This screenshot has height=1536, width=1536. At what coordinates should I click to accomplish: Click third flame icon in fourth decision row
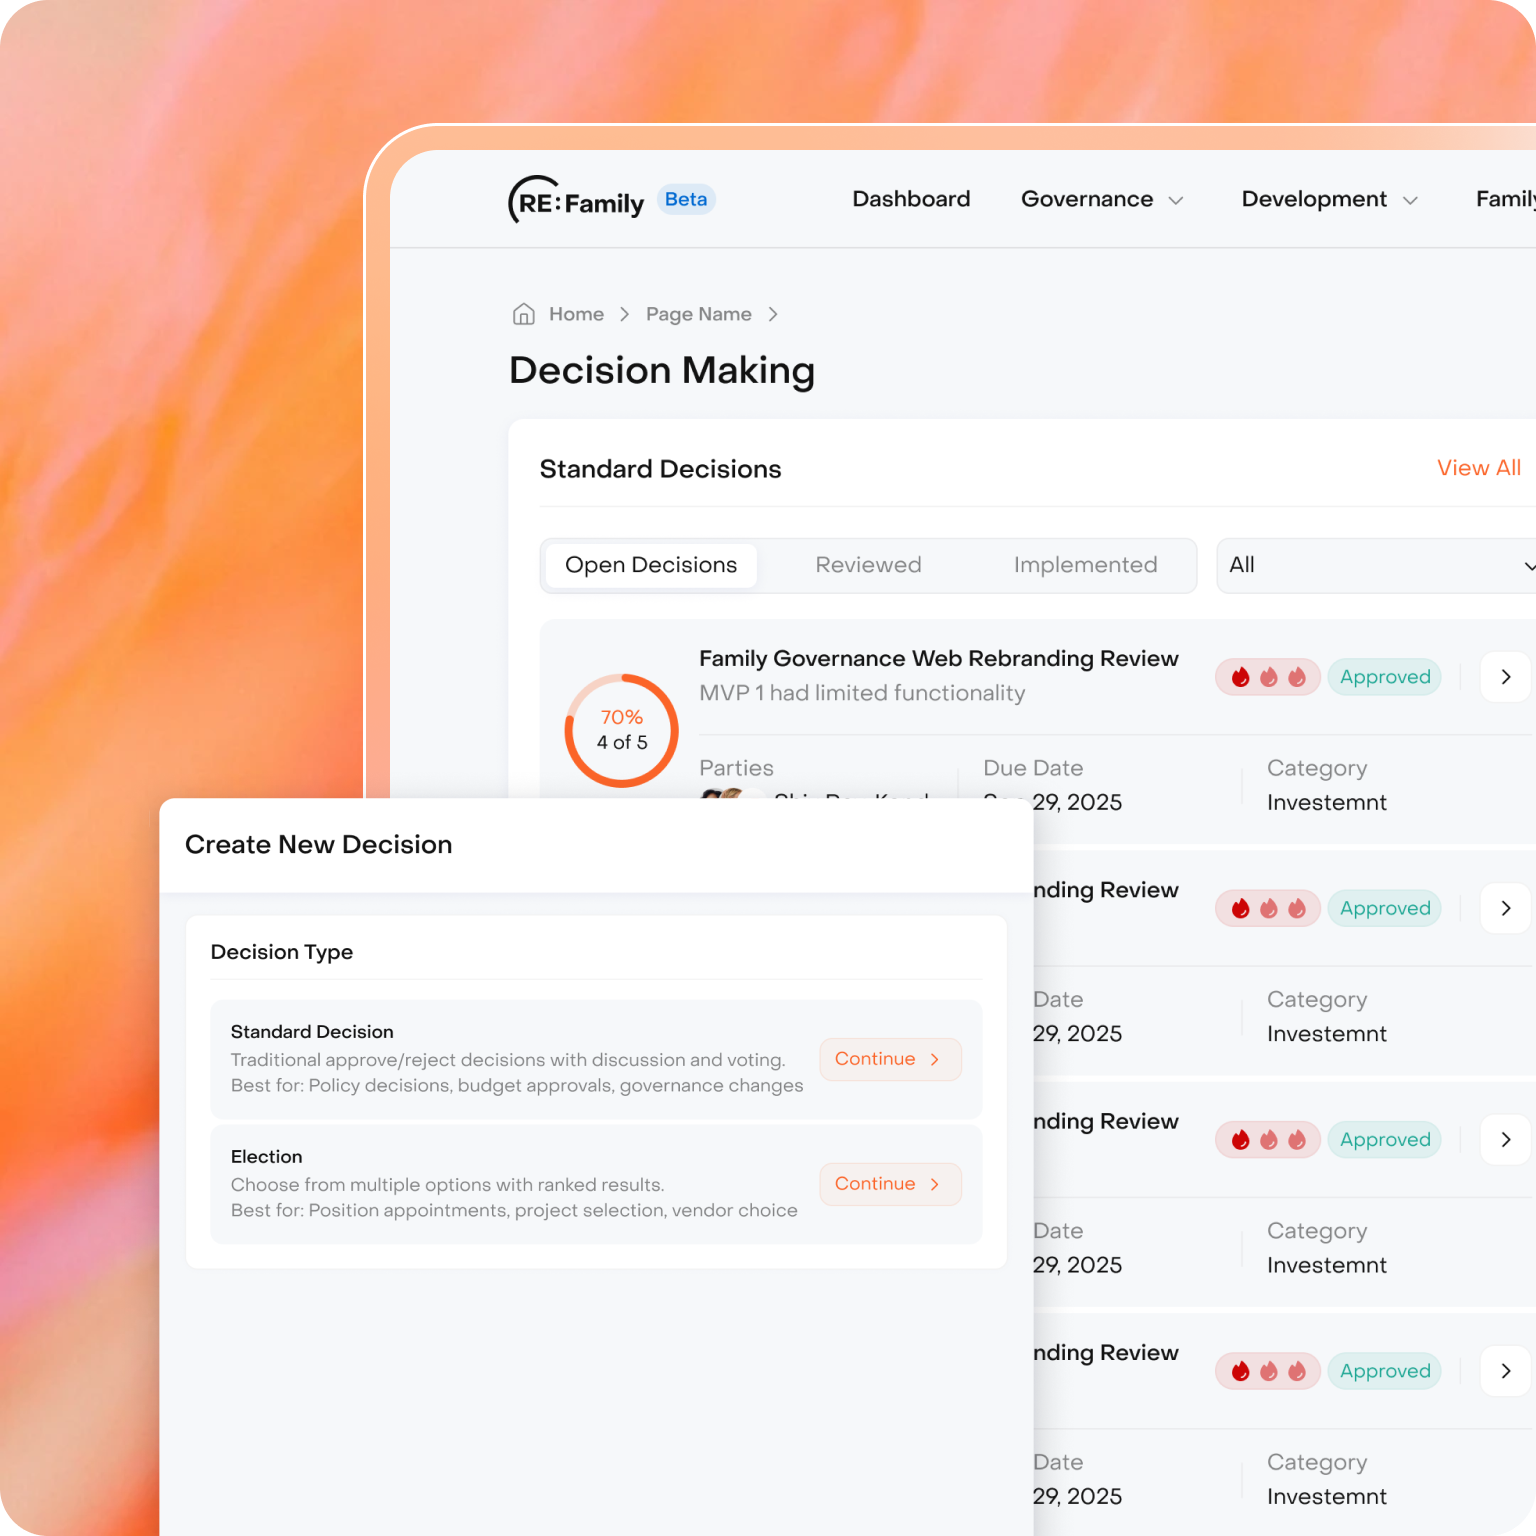(x=1297, y=1371)
